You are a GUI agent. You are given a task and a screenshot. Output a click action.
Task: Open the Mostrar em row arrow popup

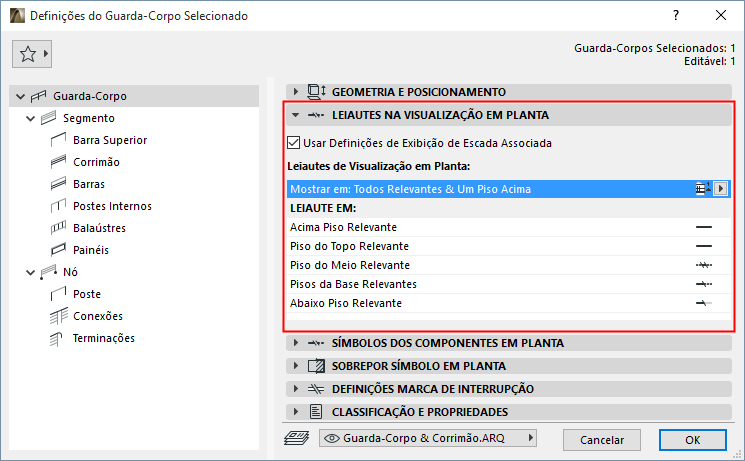(x=721, y=188)
